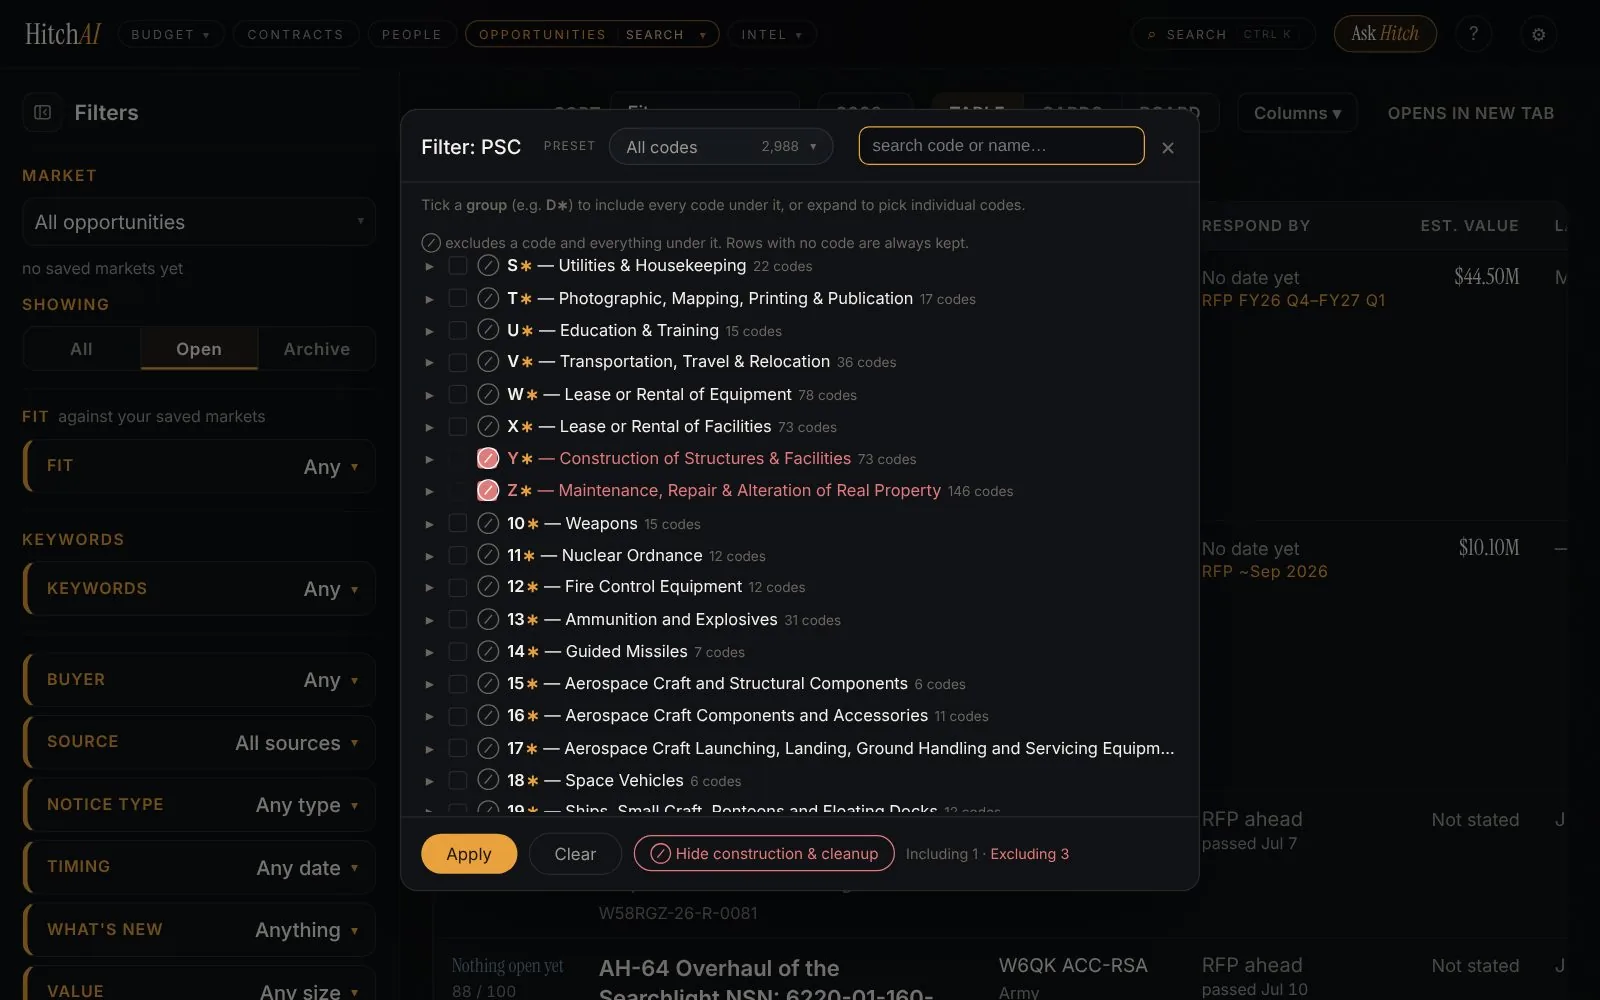Open settings gear icon in top bar

click(1539, 34)
